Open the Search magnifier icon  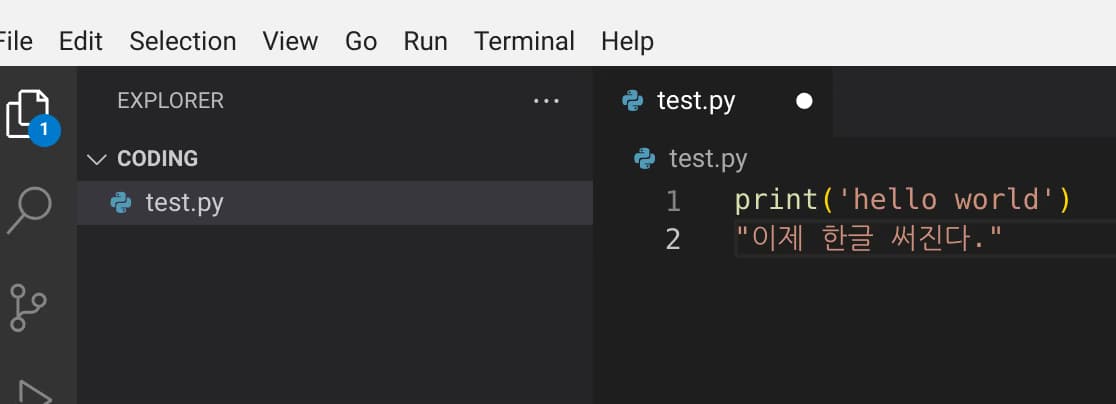28,210
